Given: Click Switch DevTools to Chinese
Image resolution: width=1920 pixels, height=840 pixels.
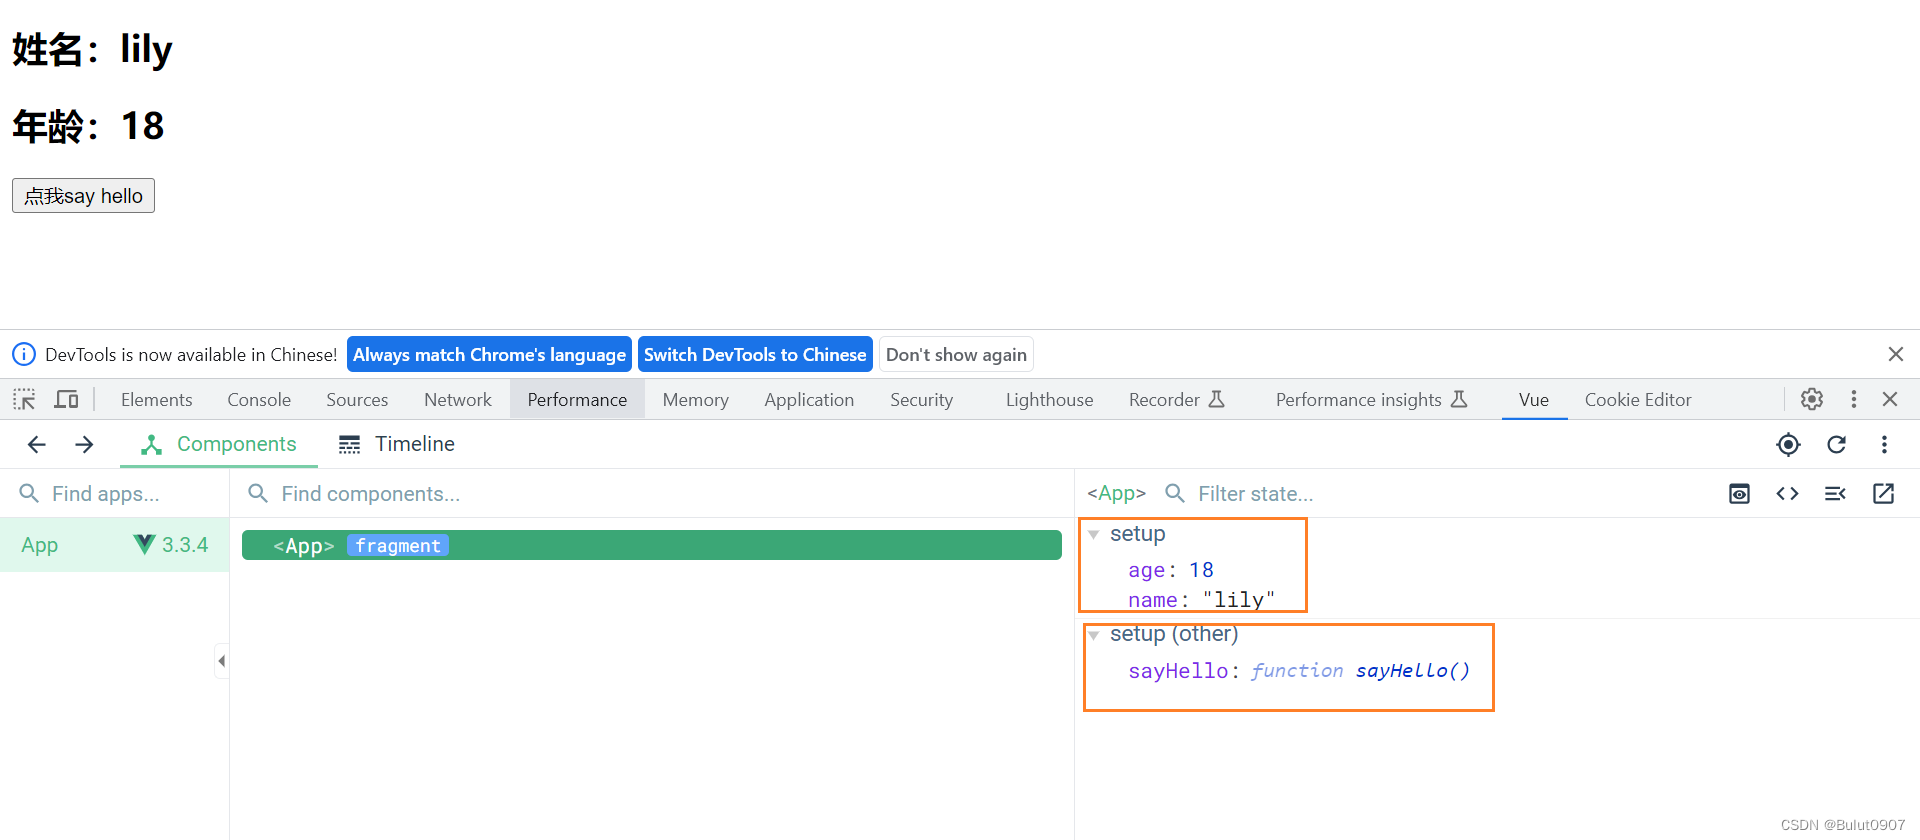Looking at the screenshot, I should [x=755, y=355].
